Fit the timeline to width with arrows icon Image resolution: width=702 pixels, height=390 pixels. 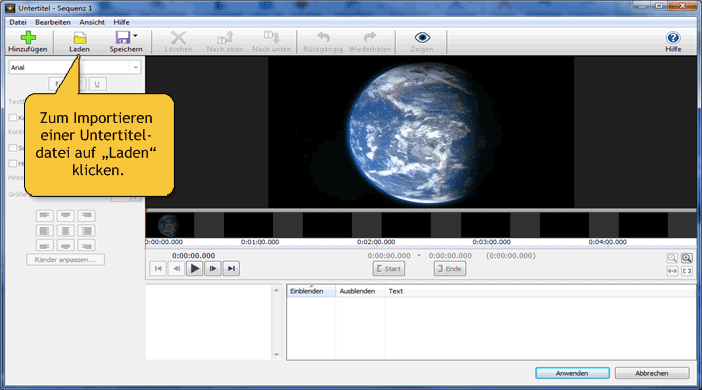672,271
